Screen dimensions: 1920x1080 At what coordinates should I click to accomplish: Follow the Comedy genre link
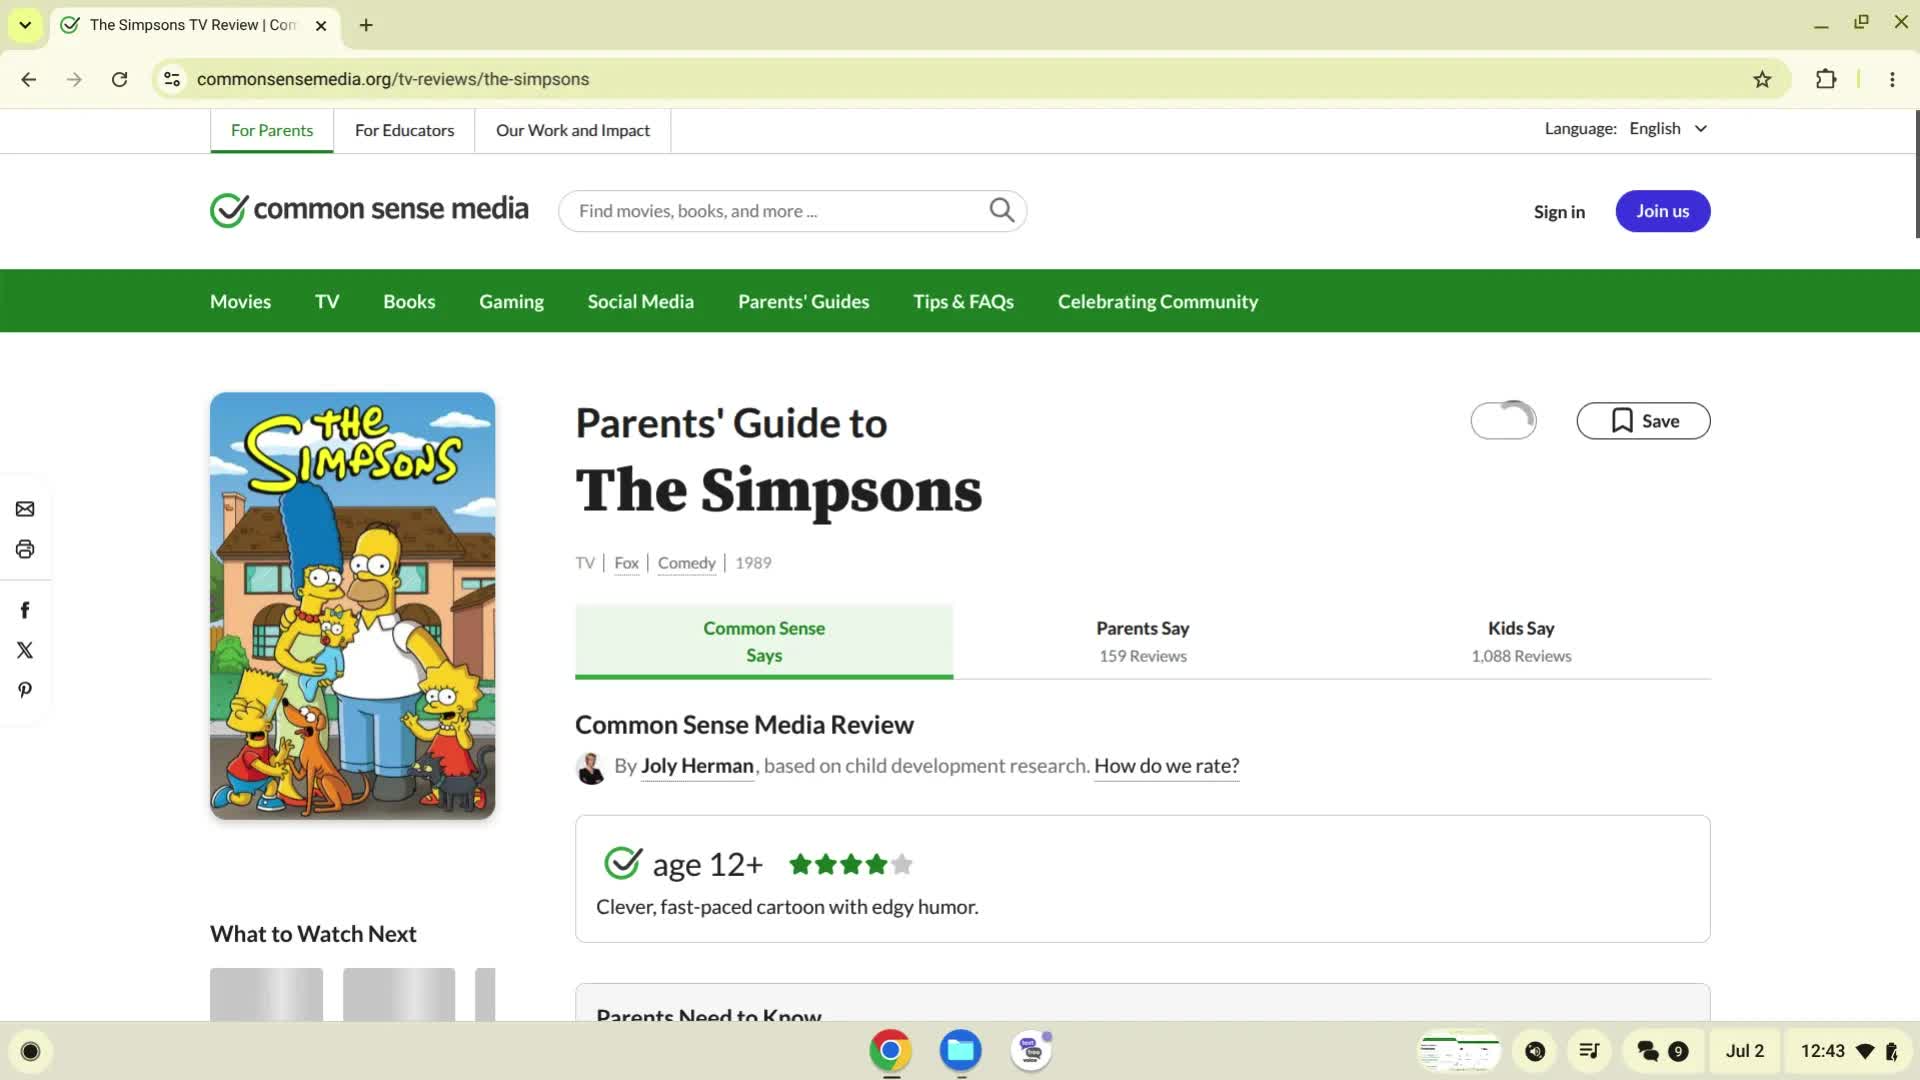pos(686,563)
